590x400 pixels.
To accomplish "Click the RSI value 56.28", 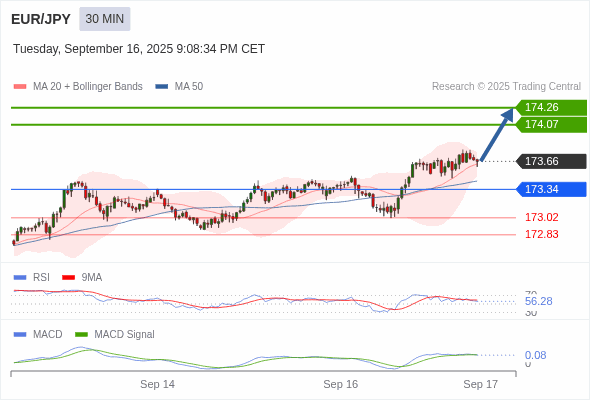I will pyautogui.click(x=538, y=301).
